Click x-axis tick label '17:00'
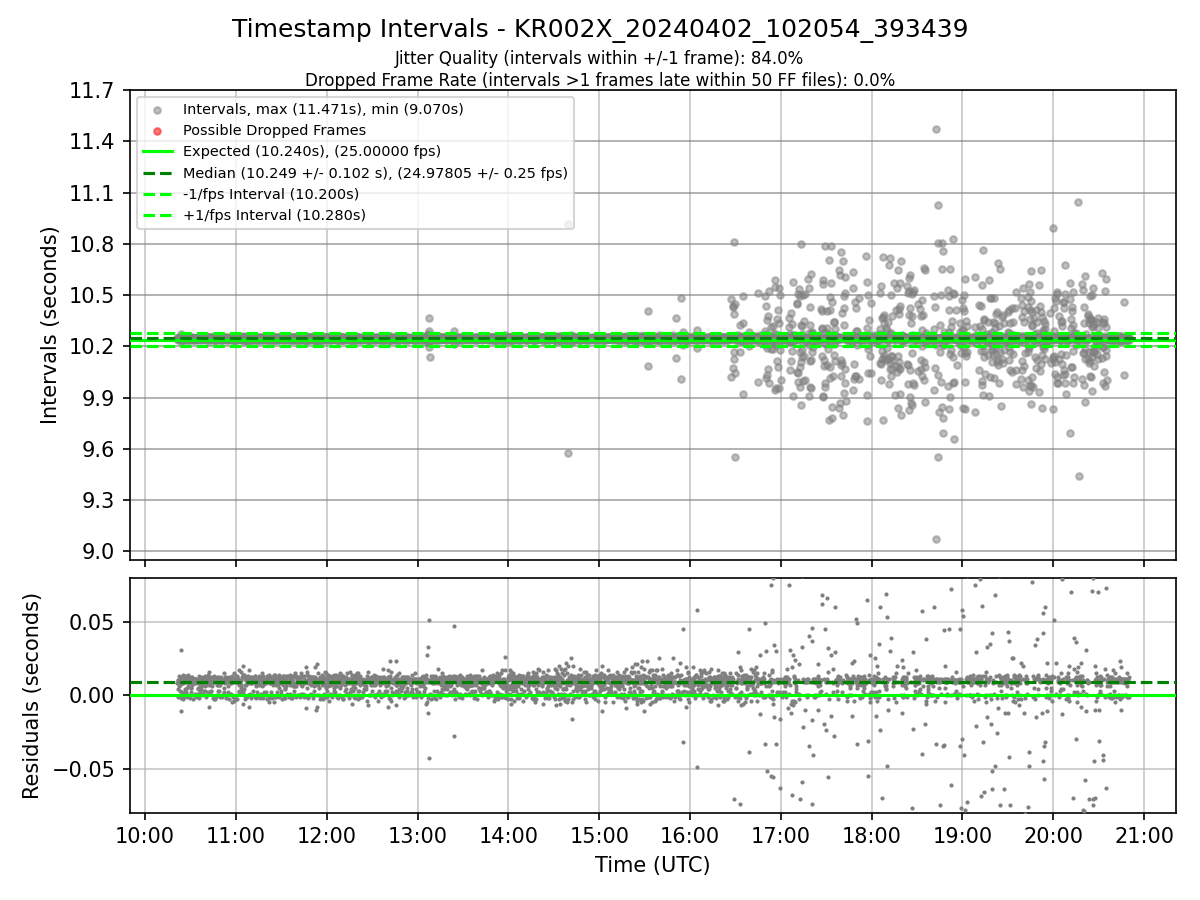 781,835
